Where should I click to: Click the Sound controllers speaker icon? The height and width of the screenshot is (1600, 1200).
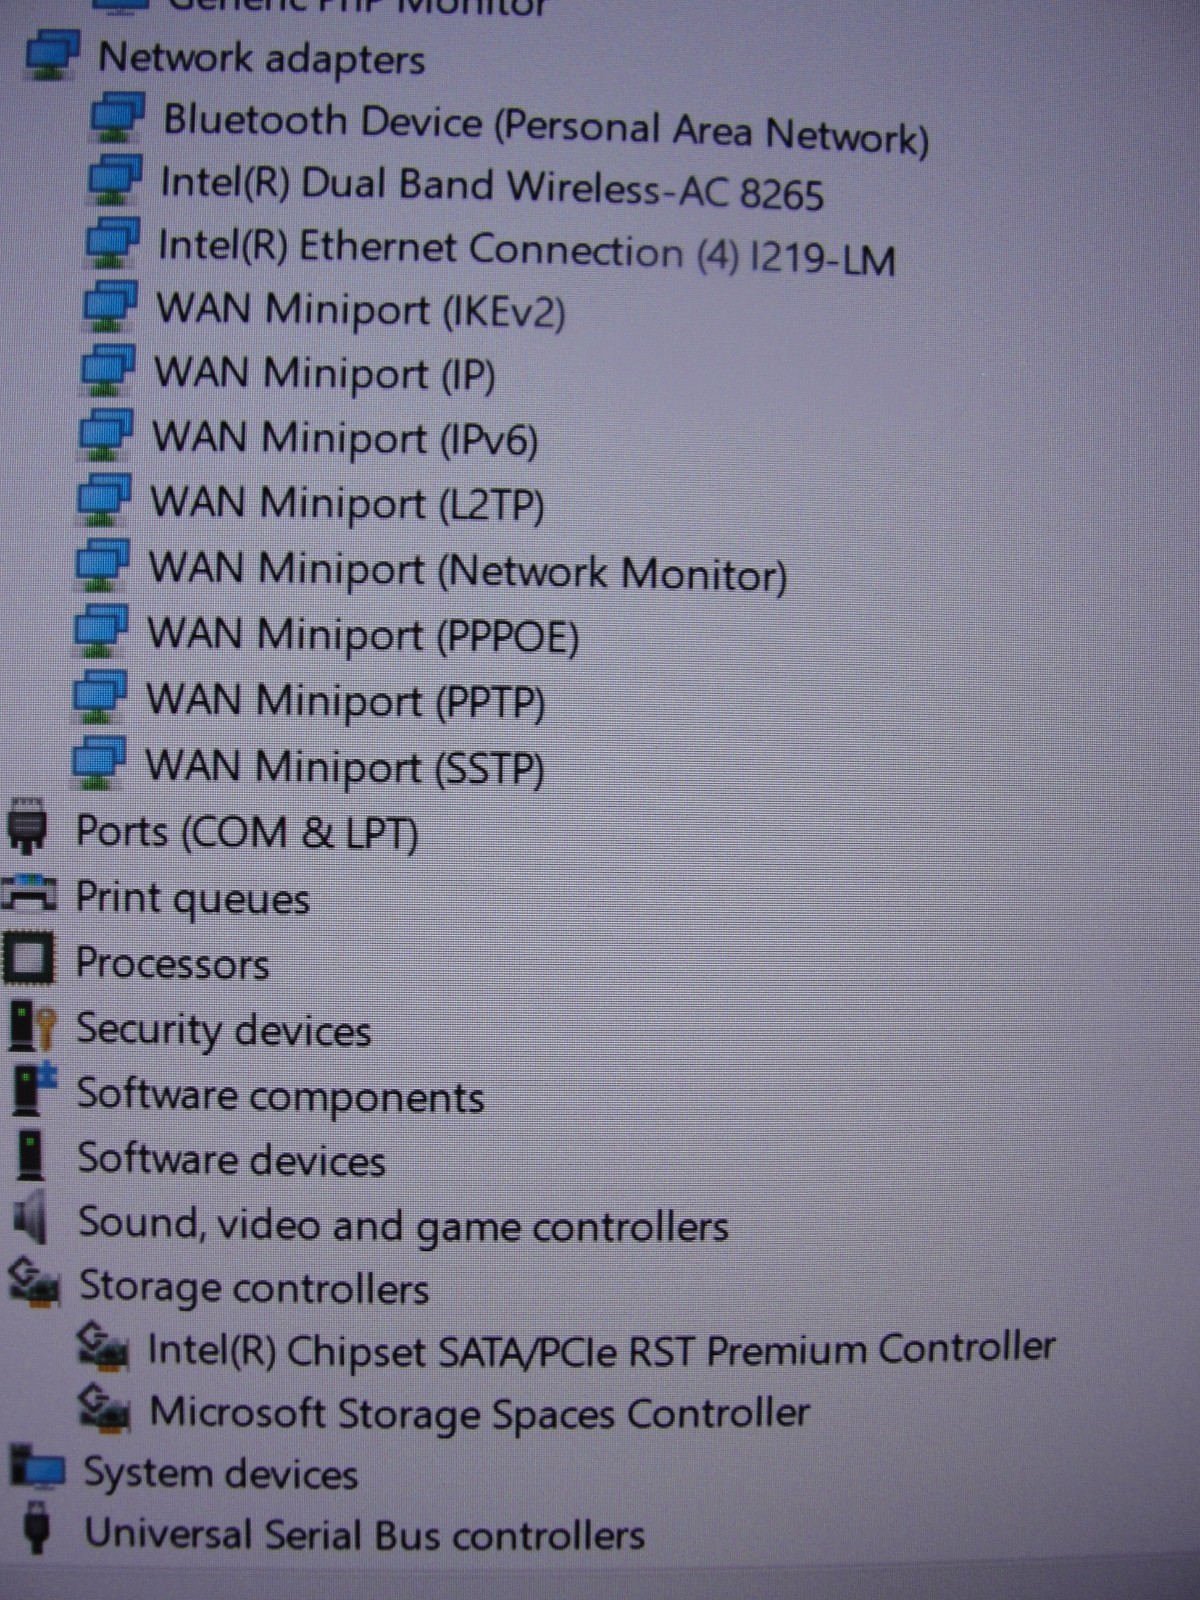point(31,1219)
